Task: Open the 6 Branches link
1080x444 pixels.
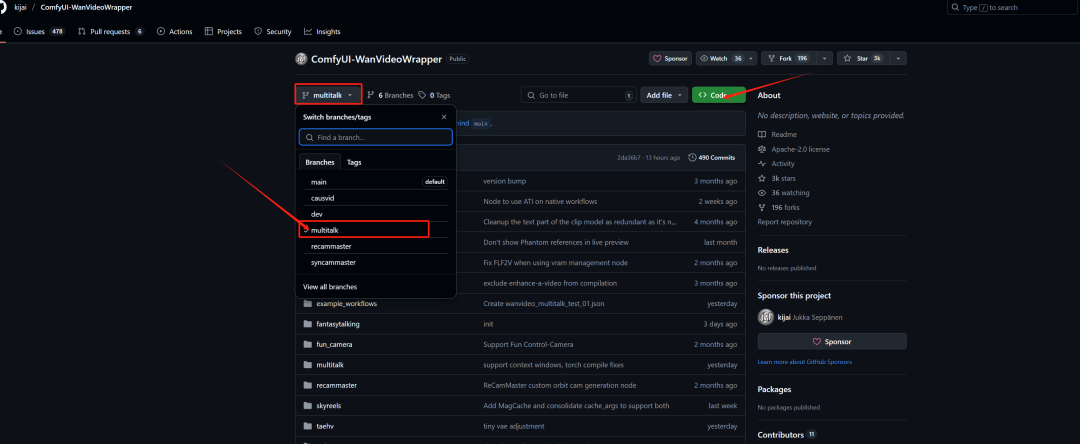Action: click(391, 95)
